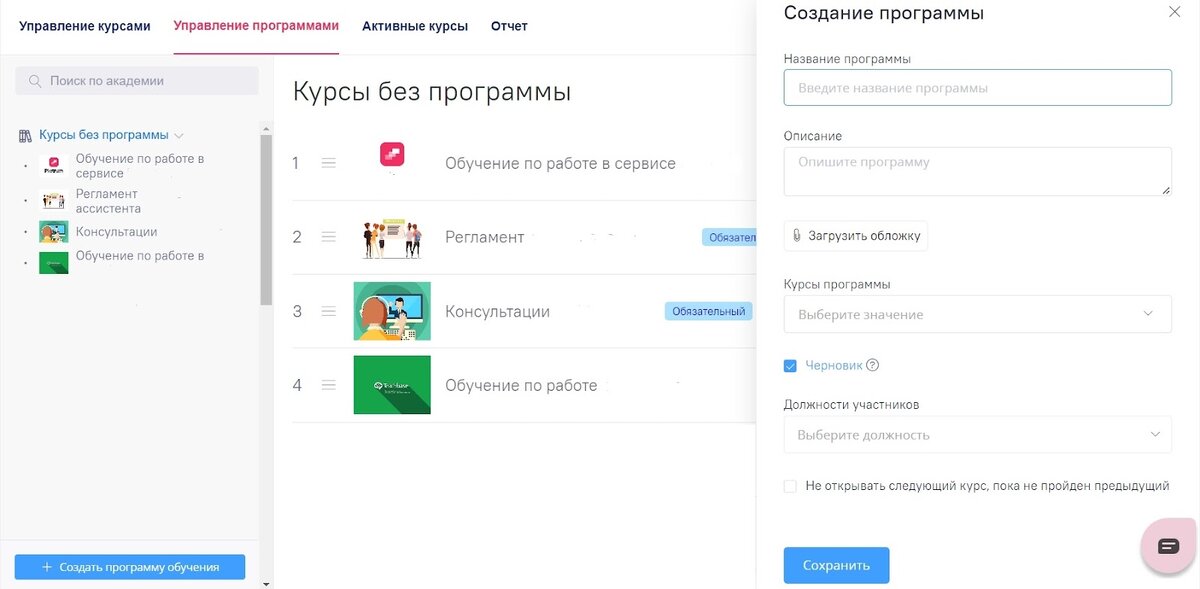This screenshot has height=589, width=1200.
Task: Close the Создание программы panel
Action: [1174, 12]
